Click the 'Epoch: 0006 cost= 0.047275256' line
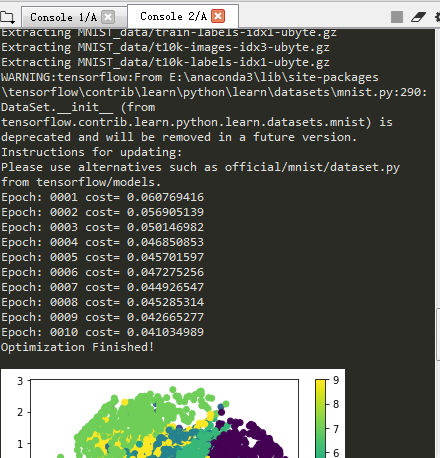Viewport: 440px width, 458px height. tap(102, 272)
